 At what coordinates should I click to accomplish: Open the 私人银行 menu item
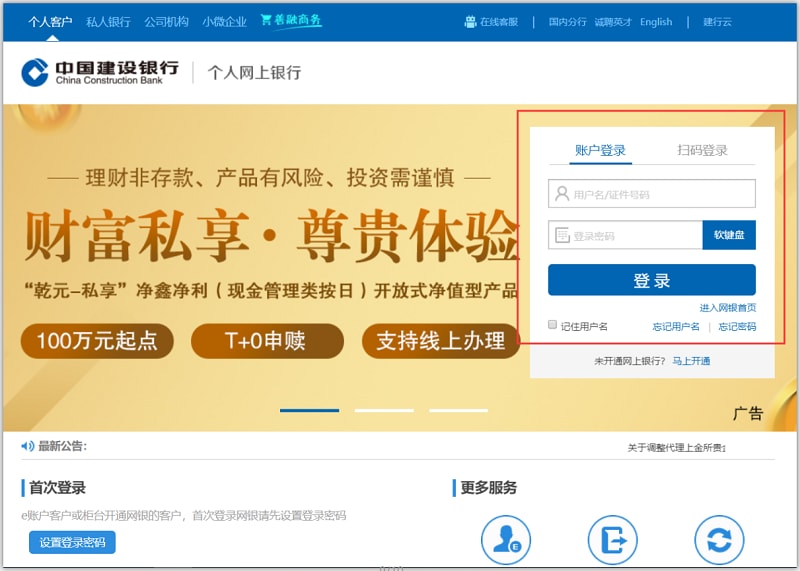108,22
